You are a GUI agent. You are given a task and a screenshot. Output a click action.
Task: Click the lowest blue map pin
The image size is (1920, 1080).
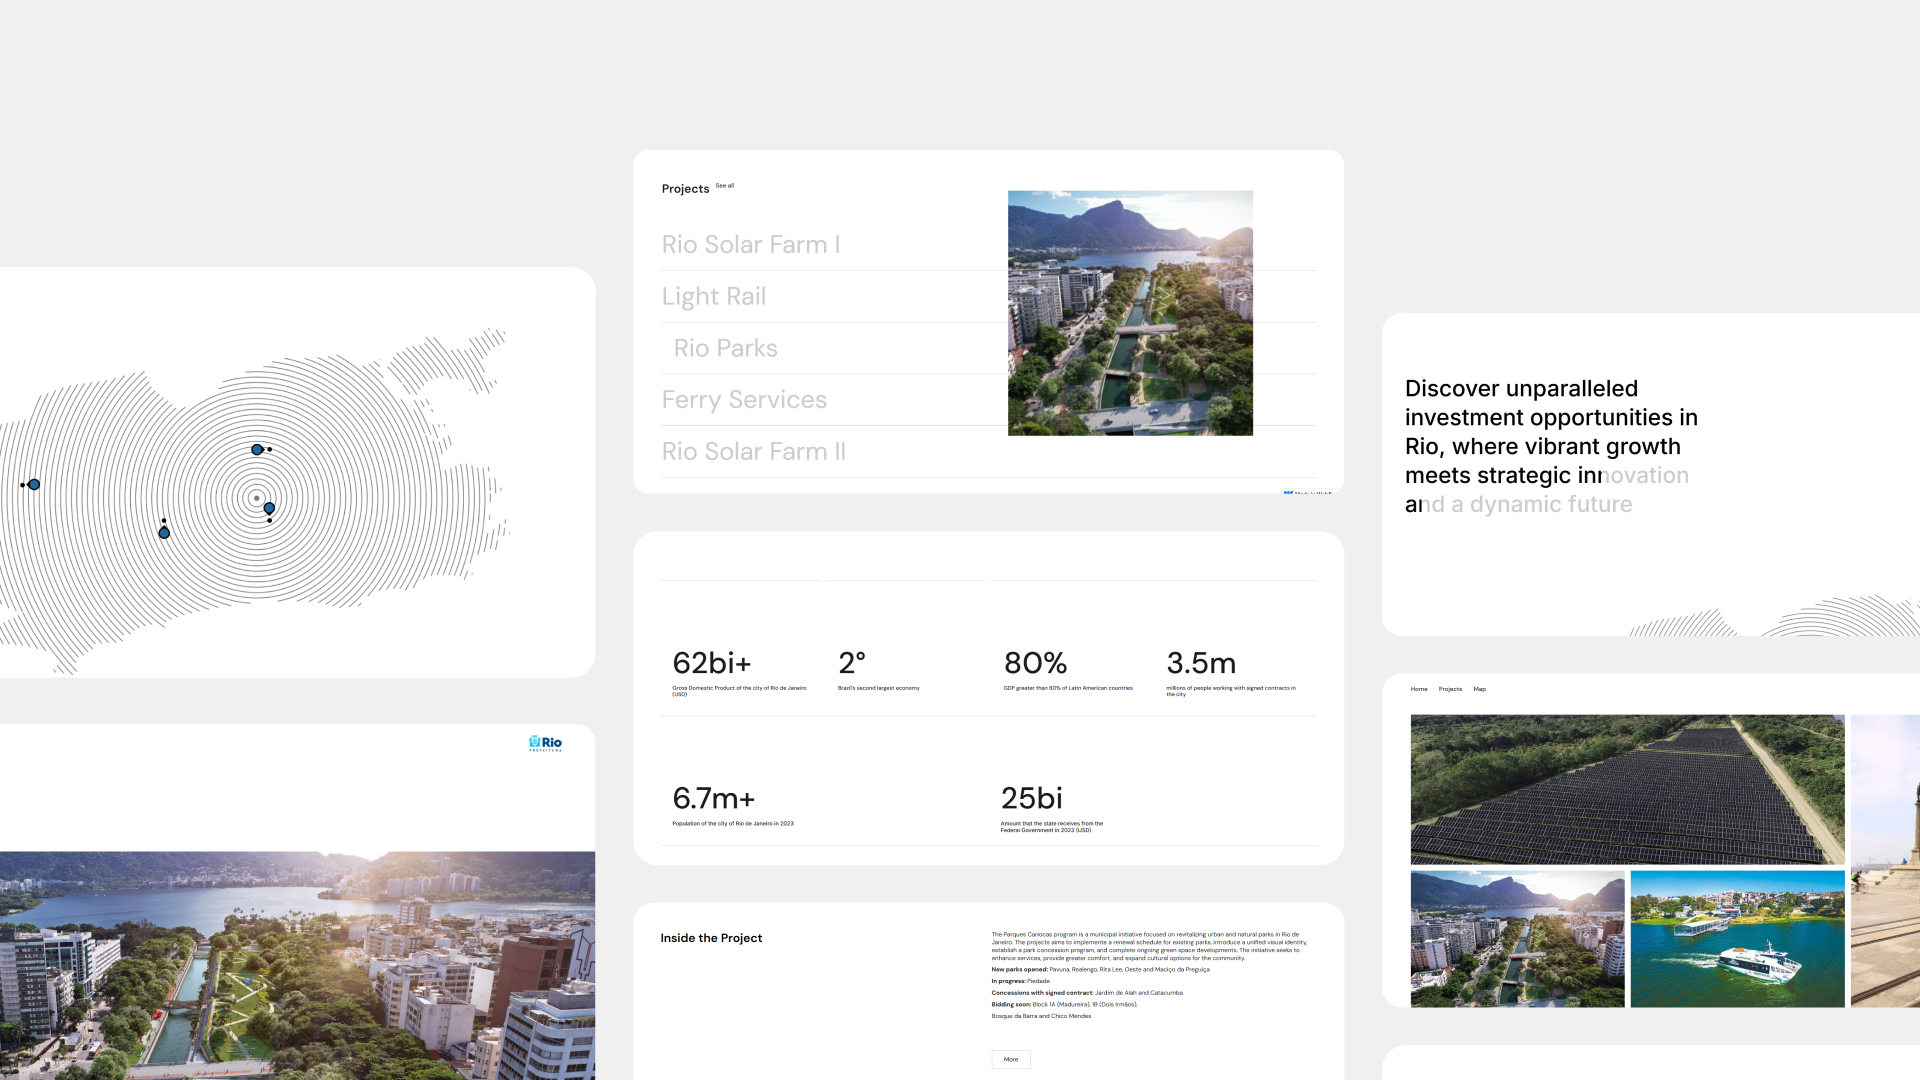(x=164, y=533)
